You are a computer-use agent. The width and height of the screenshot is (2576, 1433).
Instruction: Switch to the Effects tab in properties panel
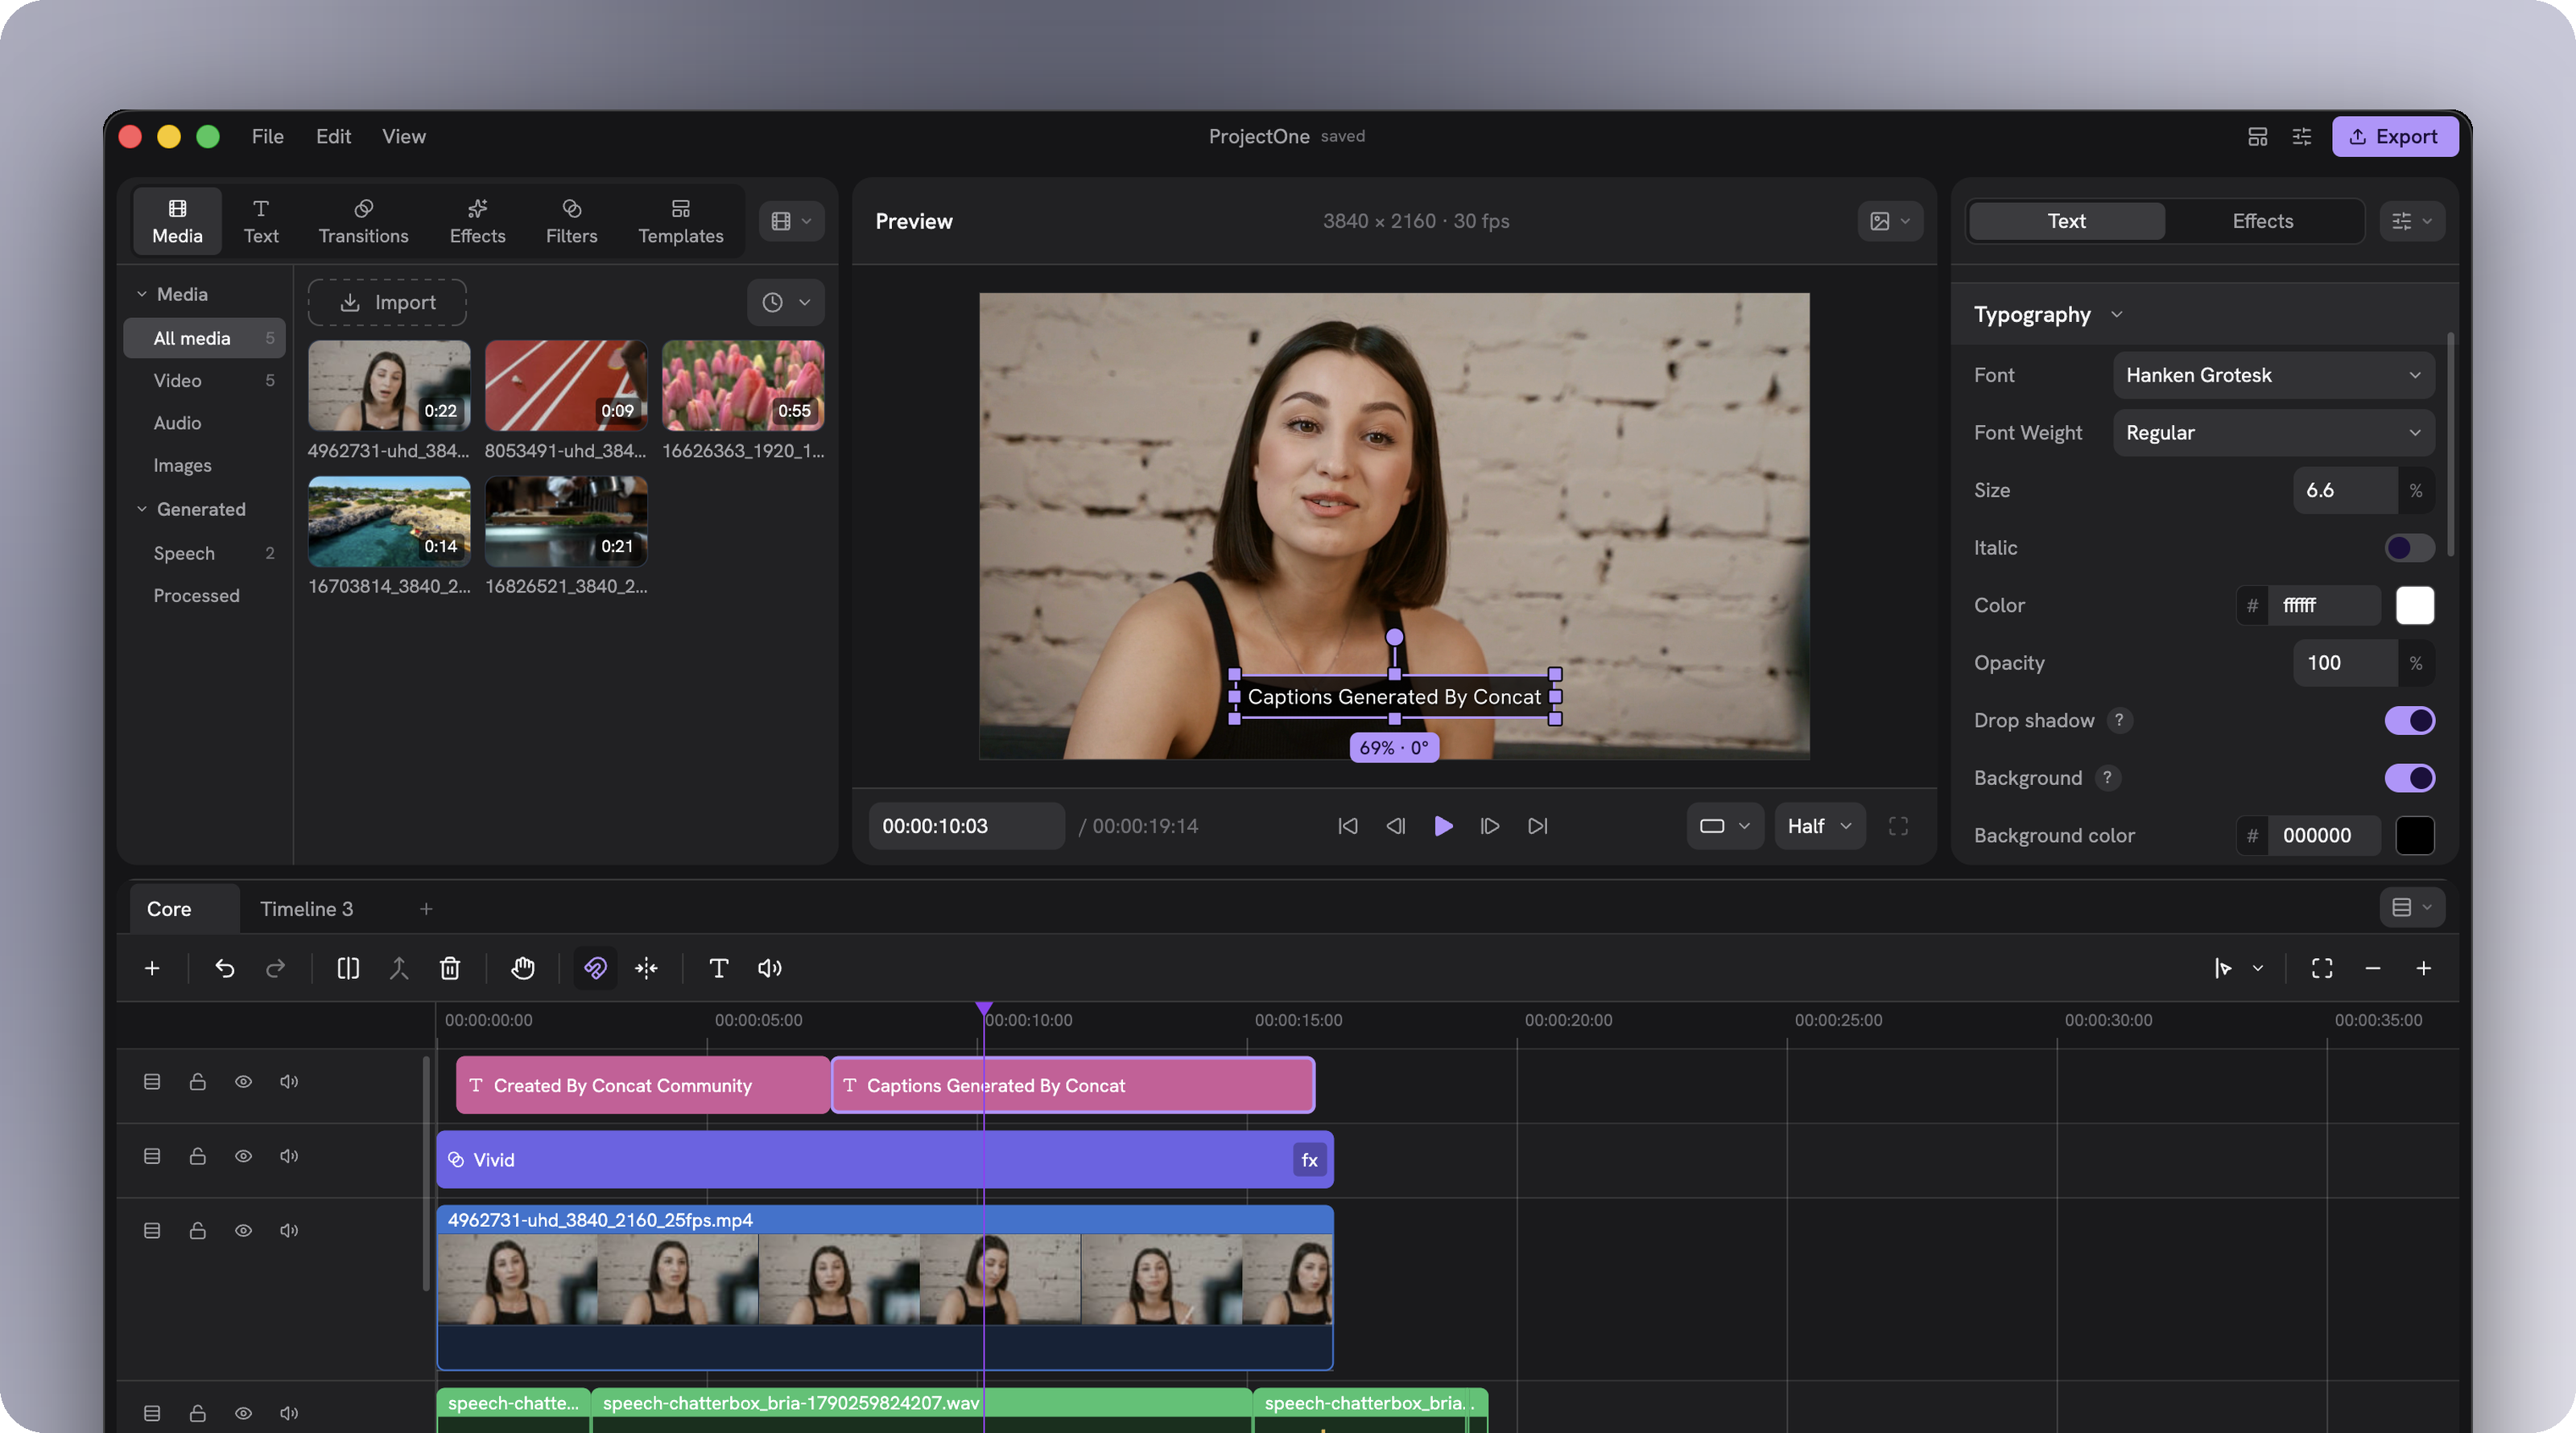(2262, 221)
